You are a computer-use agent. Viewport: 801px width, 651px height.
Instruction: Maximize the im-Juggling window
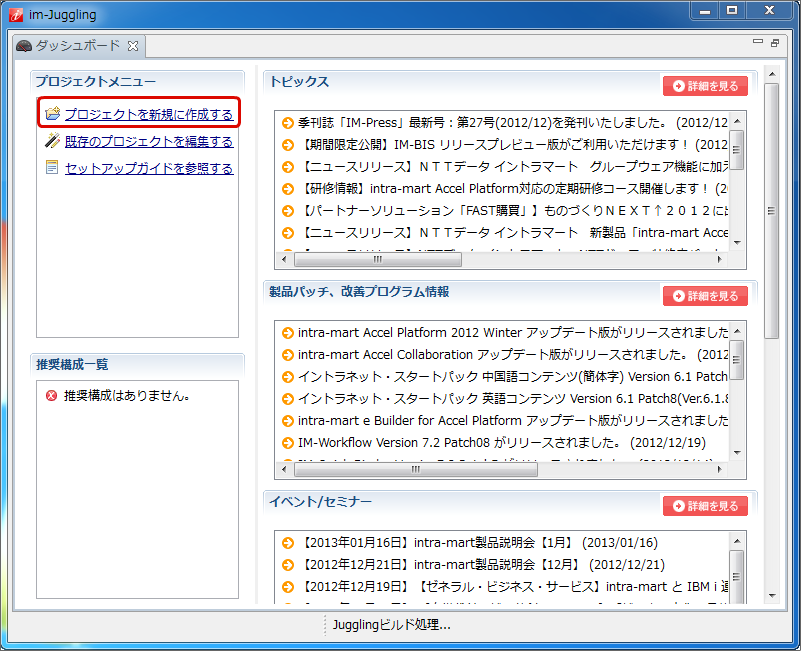click(x=732, y=10)
